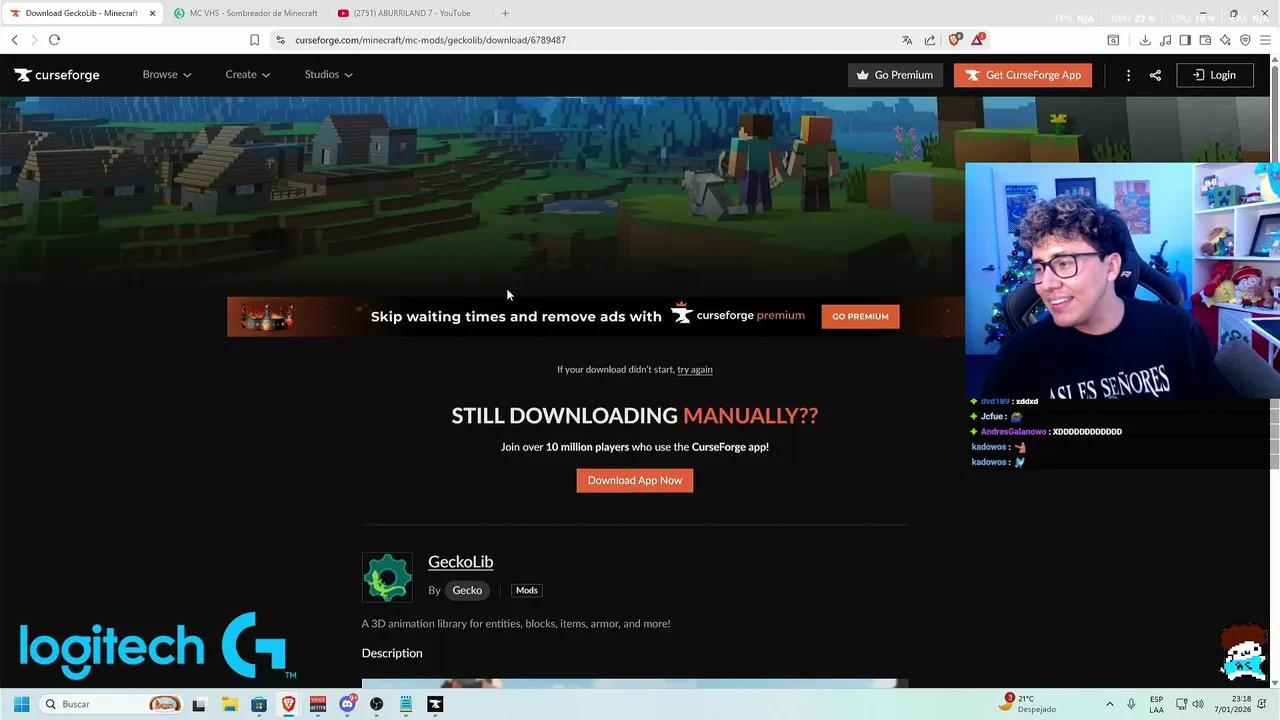Viewport: 1280px width, 720px height.
Task: Open the three-dot more options menu
Action: (x=1128, y=75)
